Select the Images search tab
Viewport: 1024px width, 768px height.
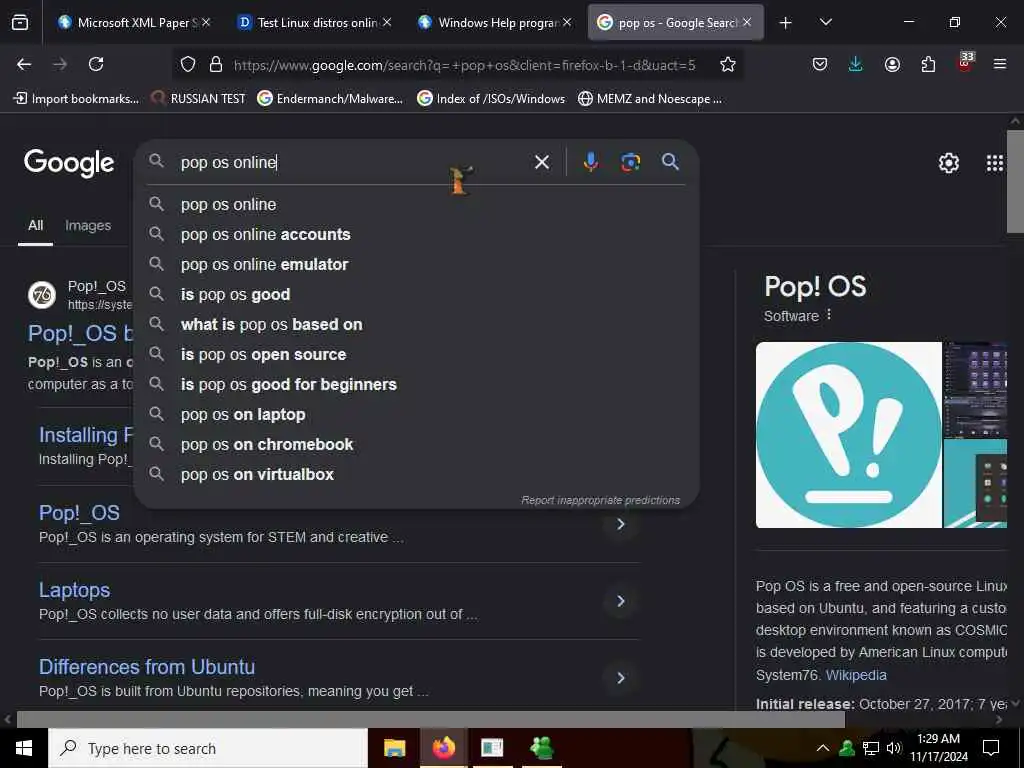[x=88, y=225]
